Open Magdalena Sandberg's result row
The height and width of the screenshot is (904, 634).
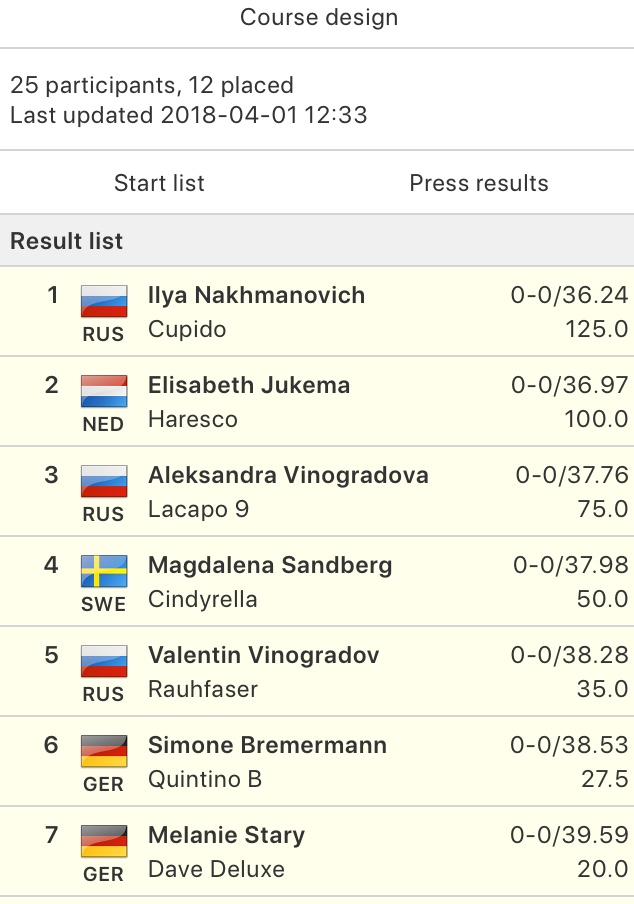317,581
